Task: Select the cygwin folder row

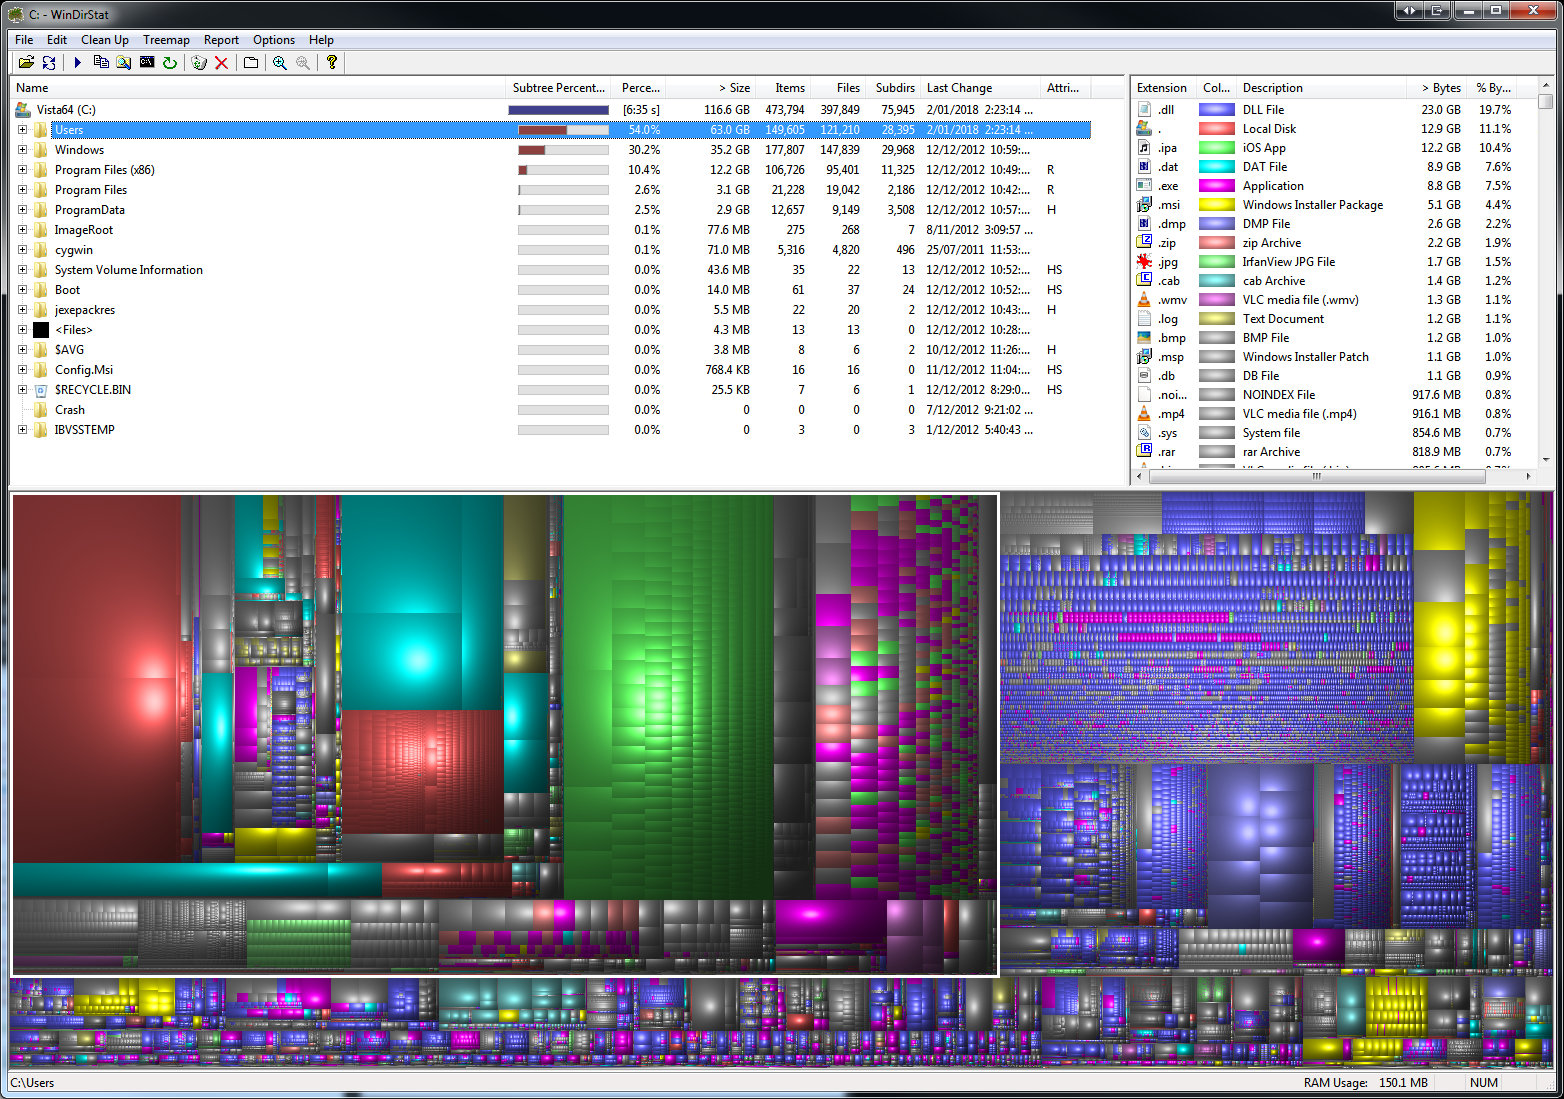Action: 74,250
